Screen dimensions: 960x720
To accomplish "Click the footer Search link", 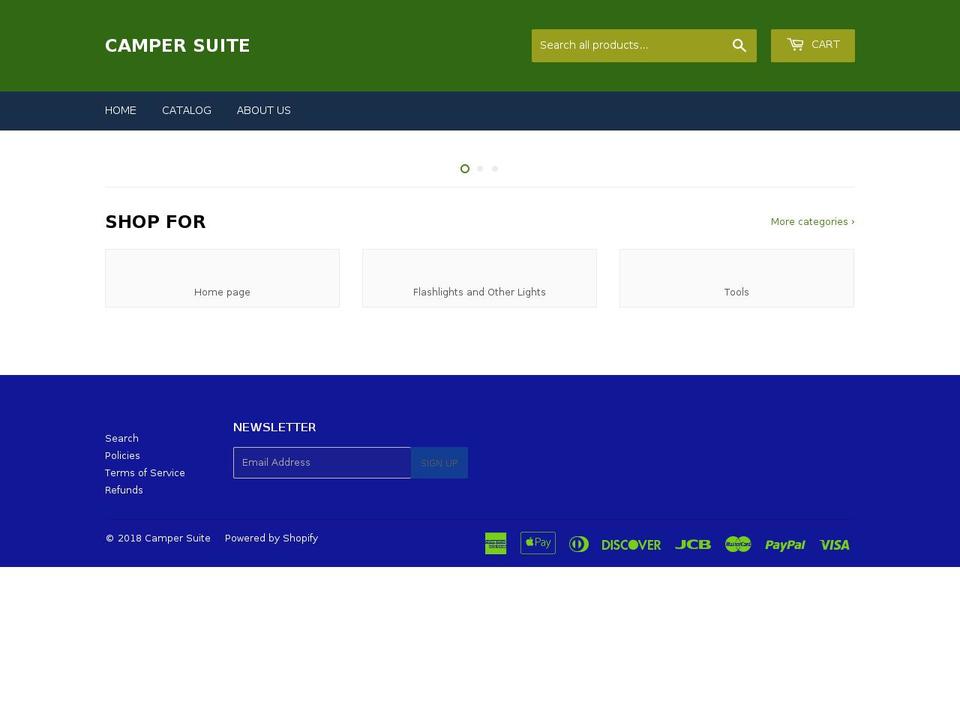I will (122, 438).
